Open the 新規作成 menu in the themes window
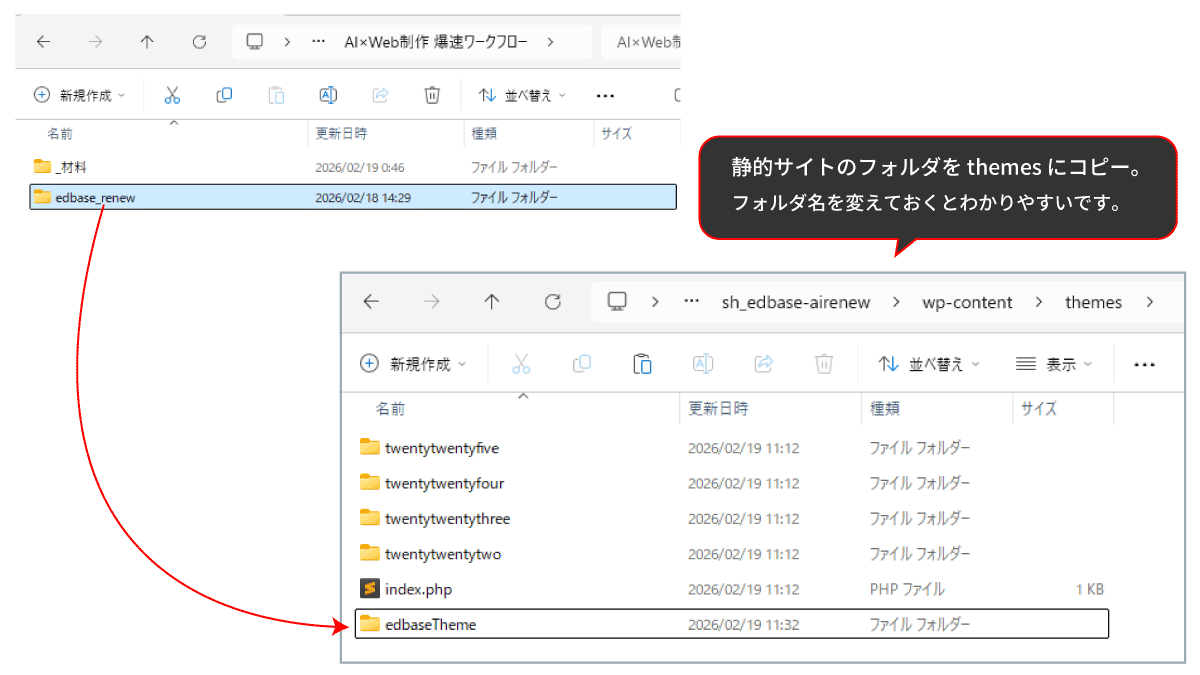The image size is (1200, 675). click(413, 364)
